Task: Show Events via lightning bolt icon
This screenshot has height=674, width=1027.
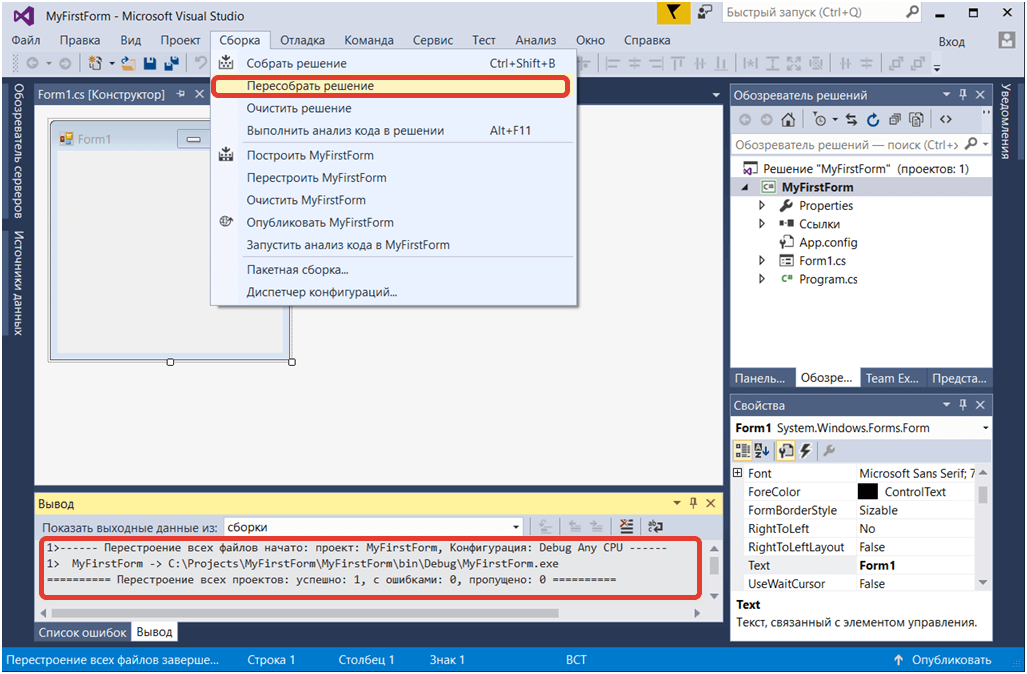Action: click(x=806, y=451)
